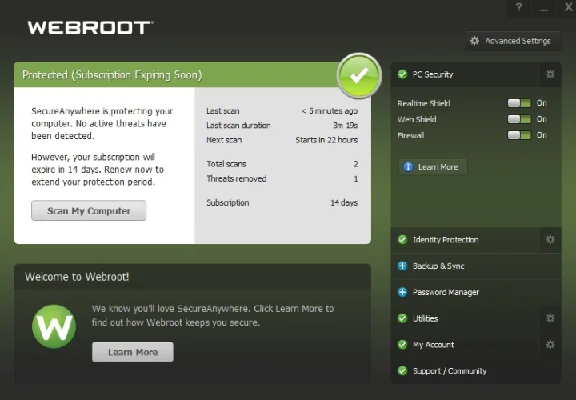Screen dimensions: 576x400
Task: Open Utilities gear settings
Action: [x=550, y=318]
